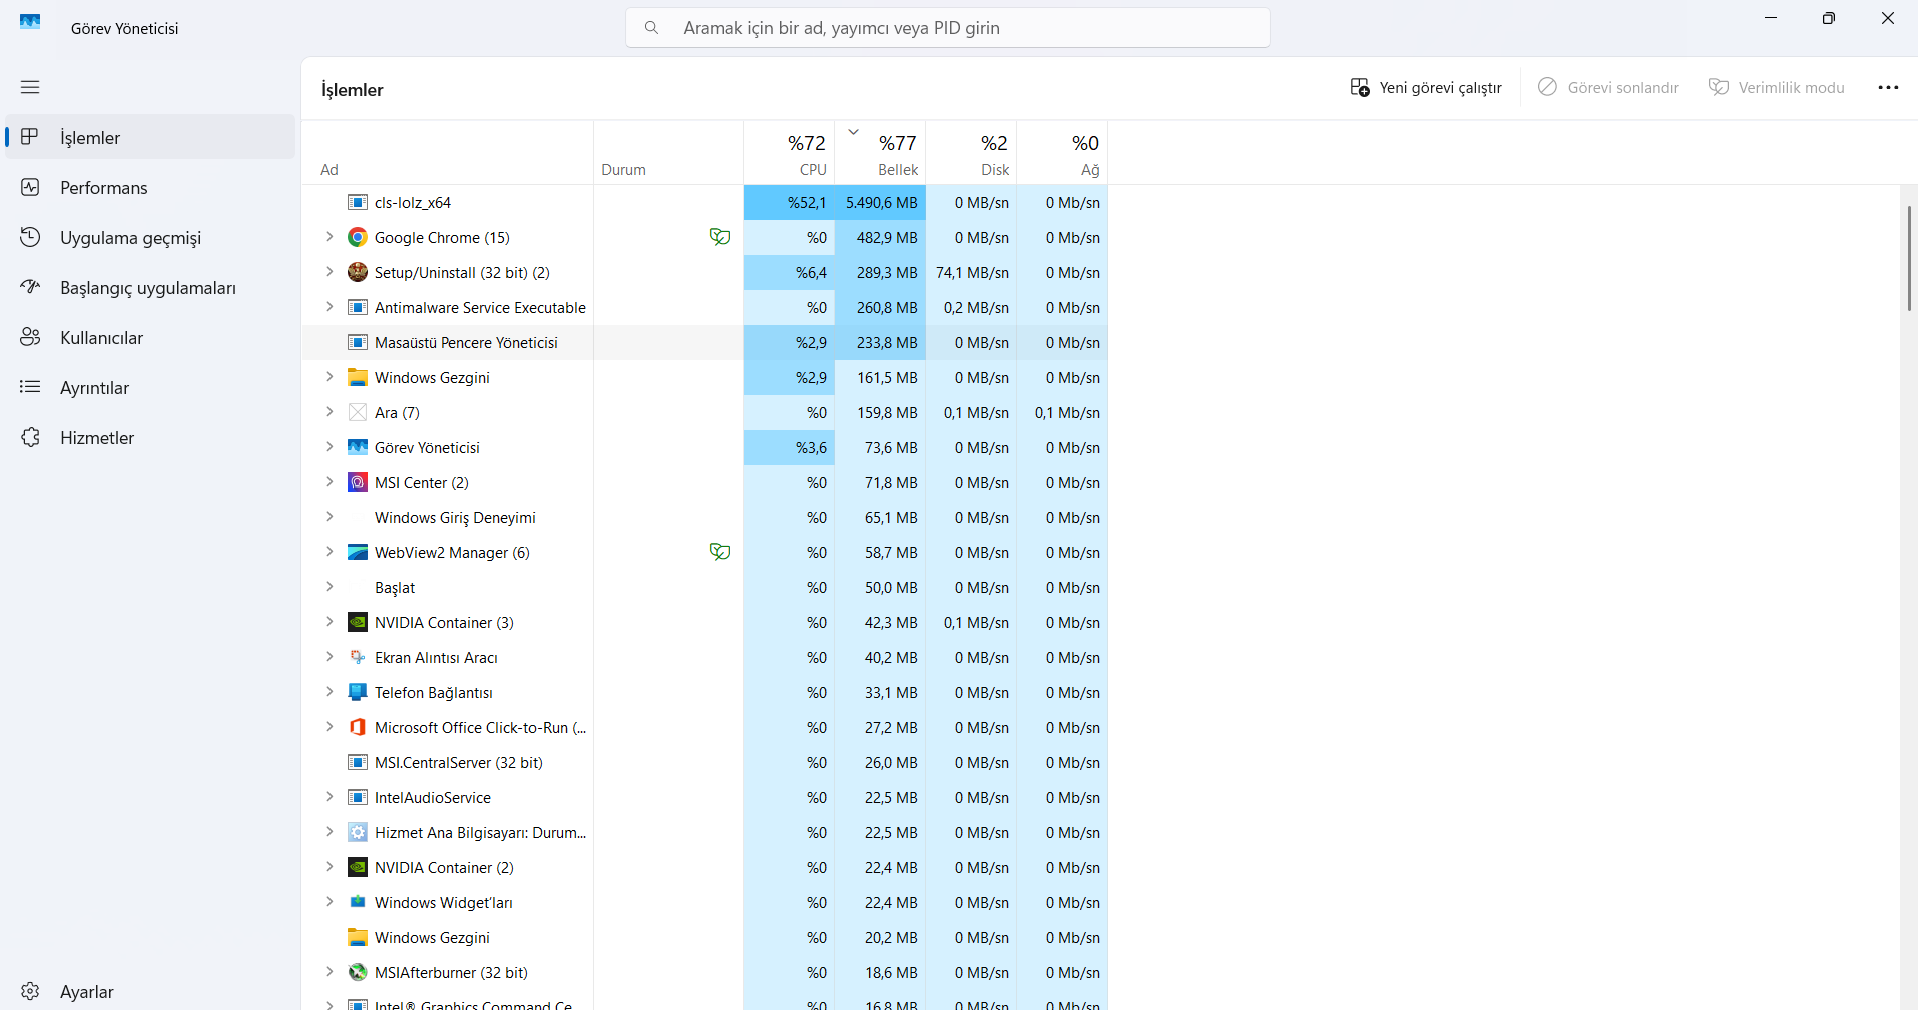Screen dimensions: 1918x1010
Task: Click the Setup/Uninstall process icon
Action: click(357, 272)
